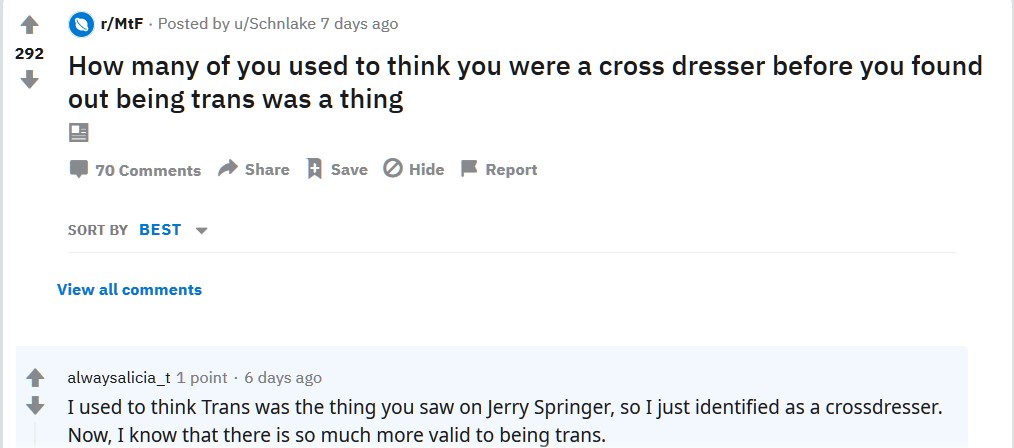Downvote alwaysalicia_t's comment

[35, 405]
